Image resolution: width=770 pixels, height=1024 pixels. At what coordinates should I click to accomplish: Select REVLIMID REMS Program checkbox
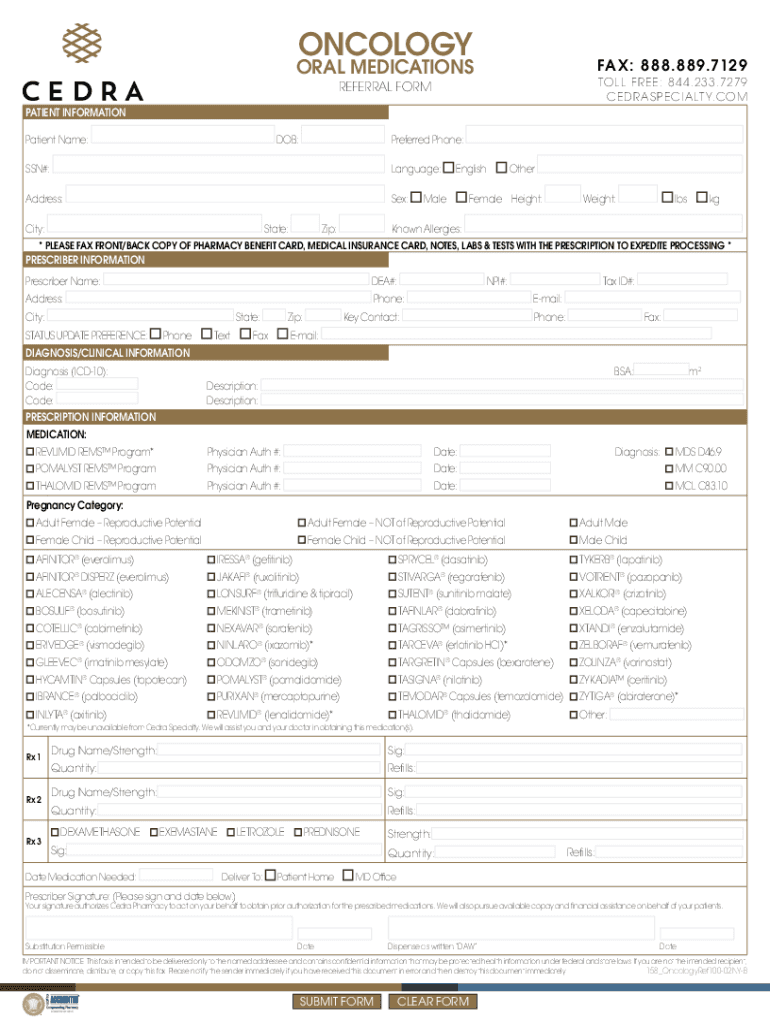(30, 451)
